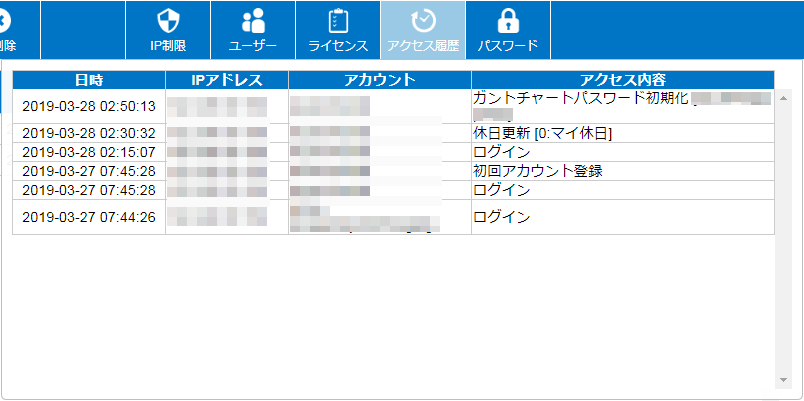The height and width of the screenshot is (401, 804).
Task: Click the scrollbar up arrow
Action: (x=783, y=96)
